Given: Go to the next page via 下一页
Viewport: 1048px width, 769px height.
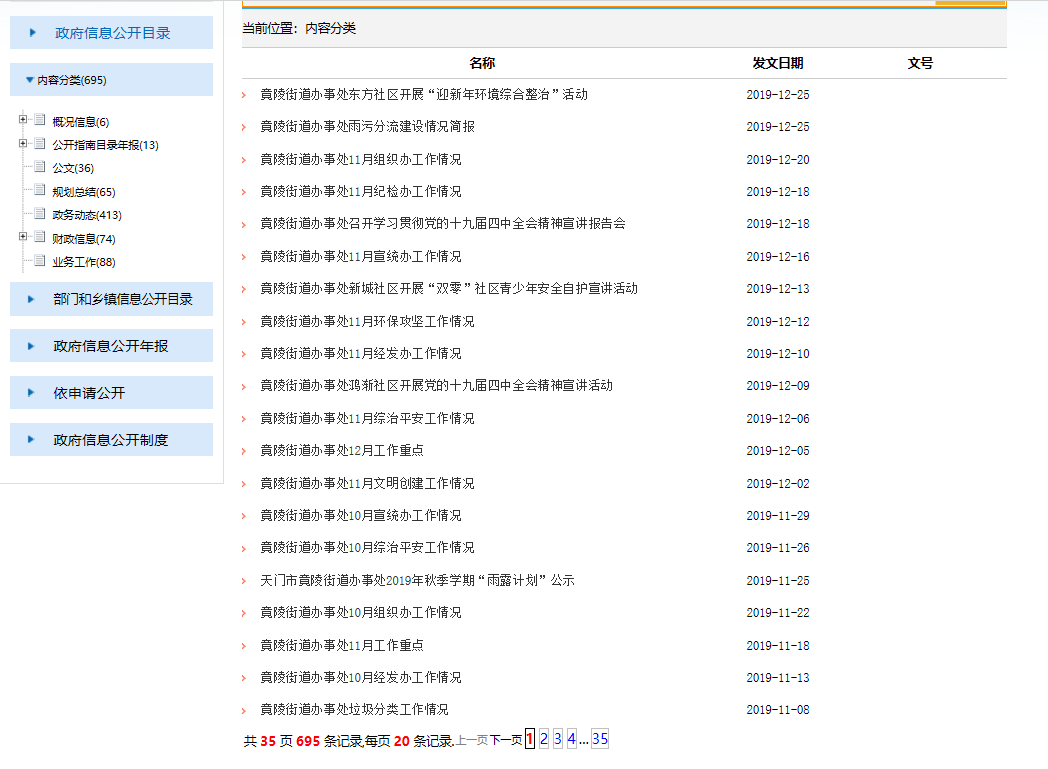Looking at the screenshot, I should pyautogui.click(x=505, y=741).
